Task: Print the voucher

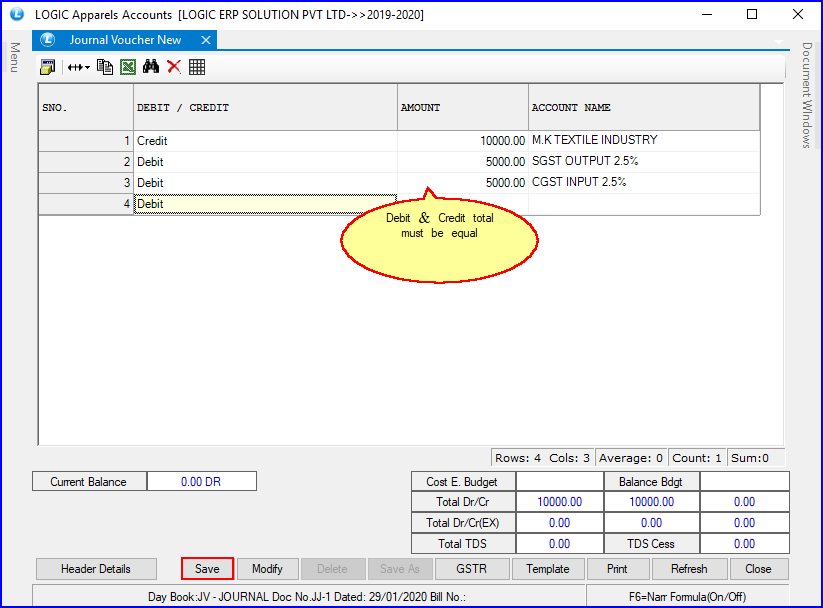Action: tap(617, 569)
